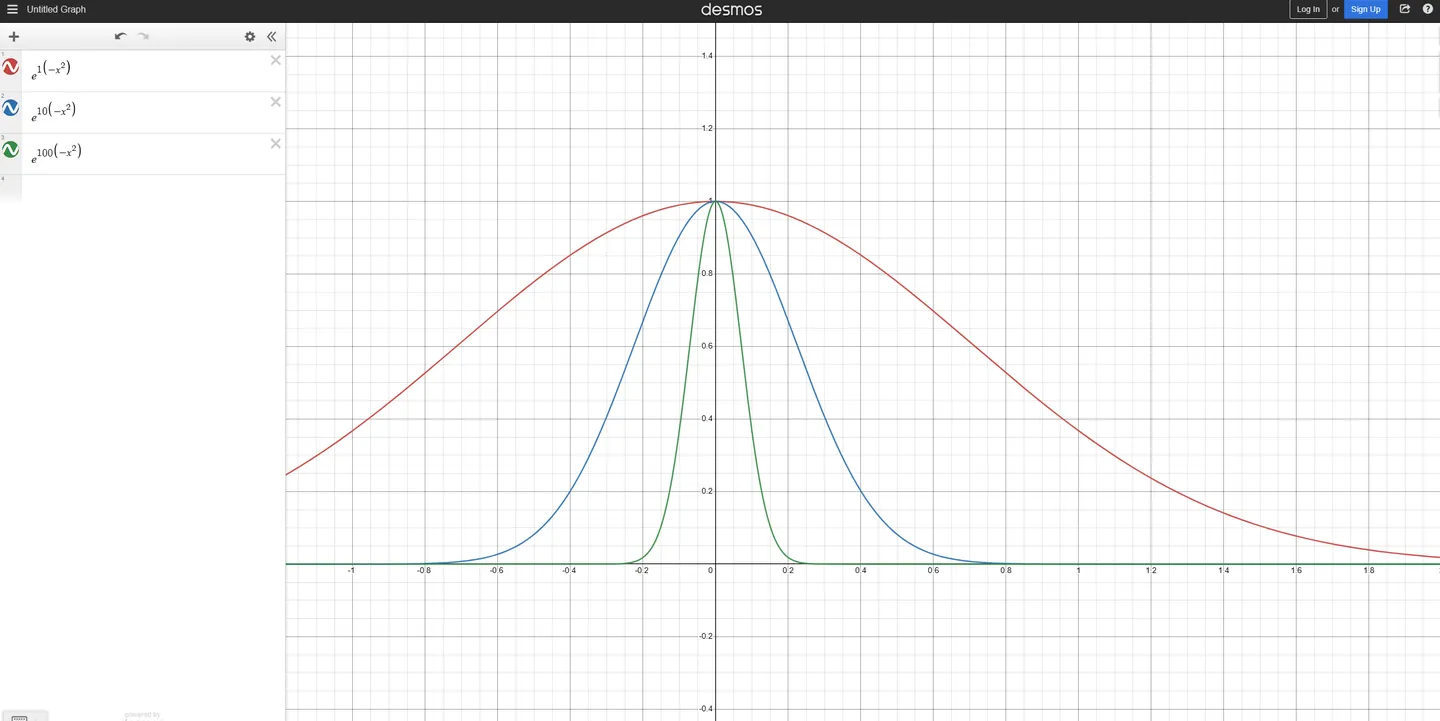Open the help question mark icon
1440x721 pixels.
tap(1428, 9)
